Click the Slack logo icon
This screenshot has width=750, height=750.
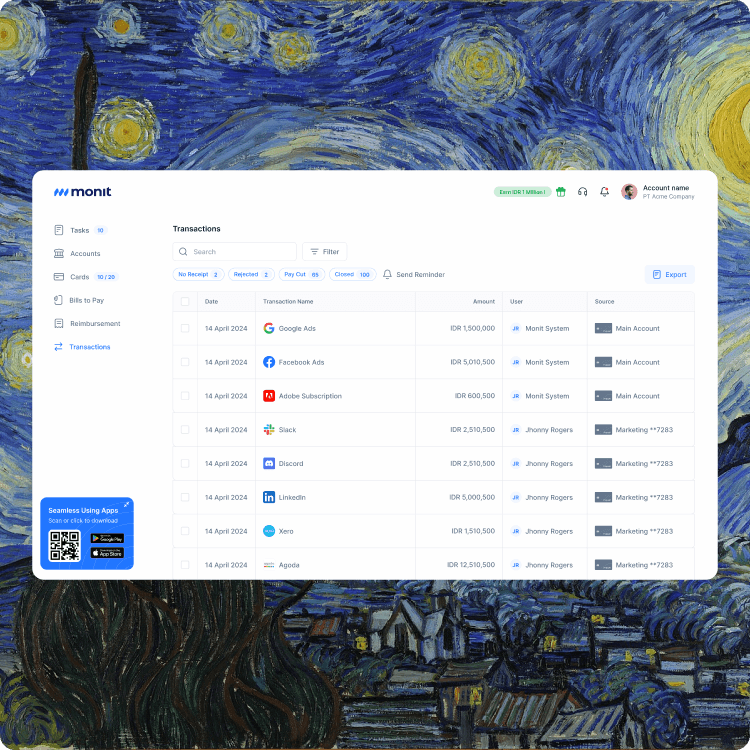click(269, 430)
